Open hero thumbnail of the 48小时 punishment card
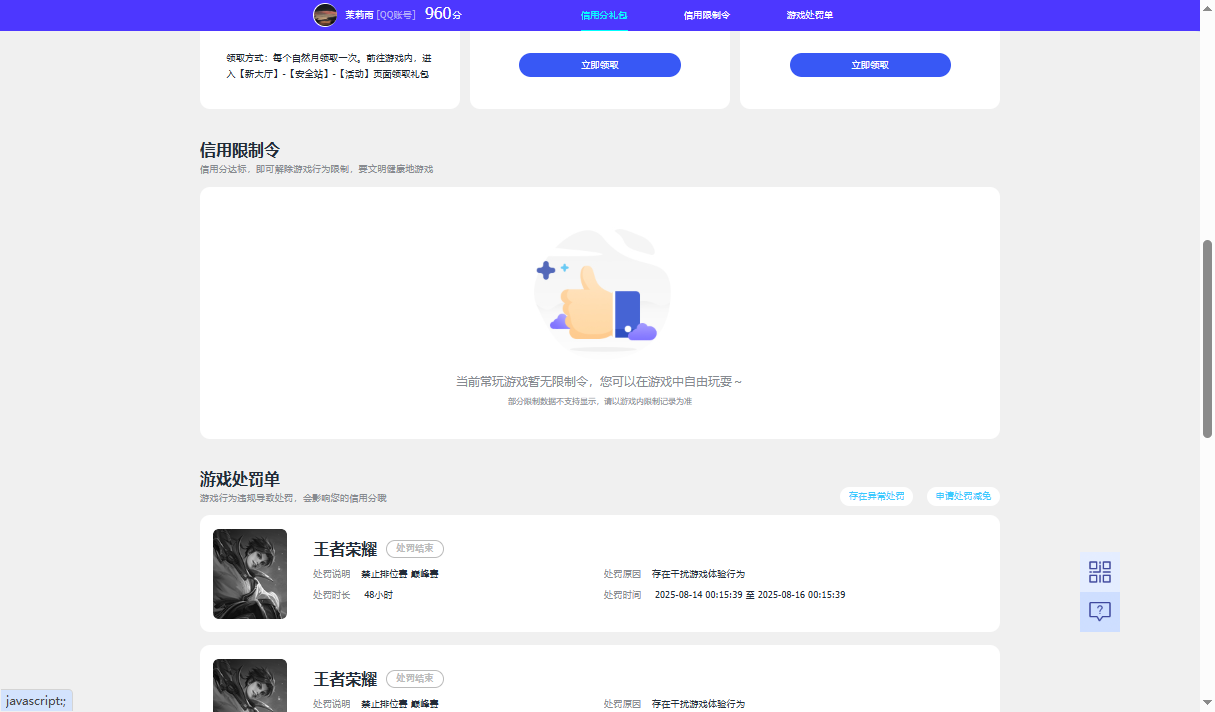Viewport: 1215px width, 712px height. [250, 574]
